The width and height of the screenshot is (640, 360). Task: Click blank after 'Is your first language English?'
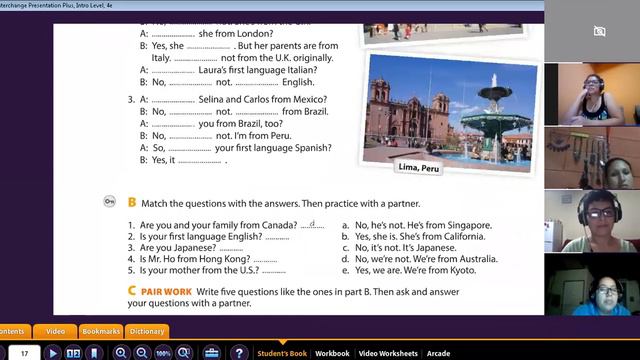click(x=277, y=238)
